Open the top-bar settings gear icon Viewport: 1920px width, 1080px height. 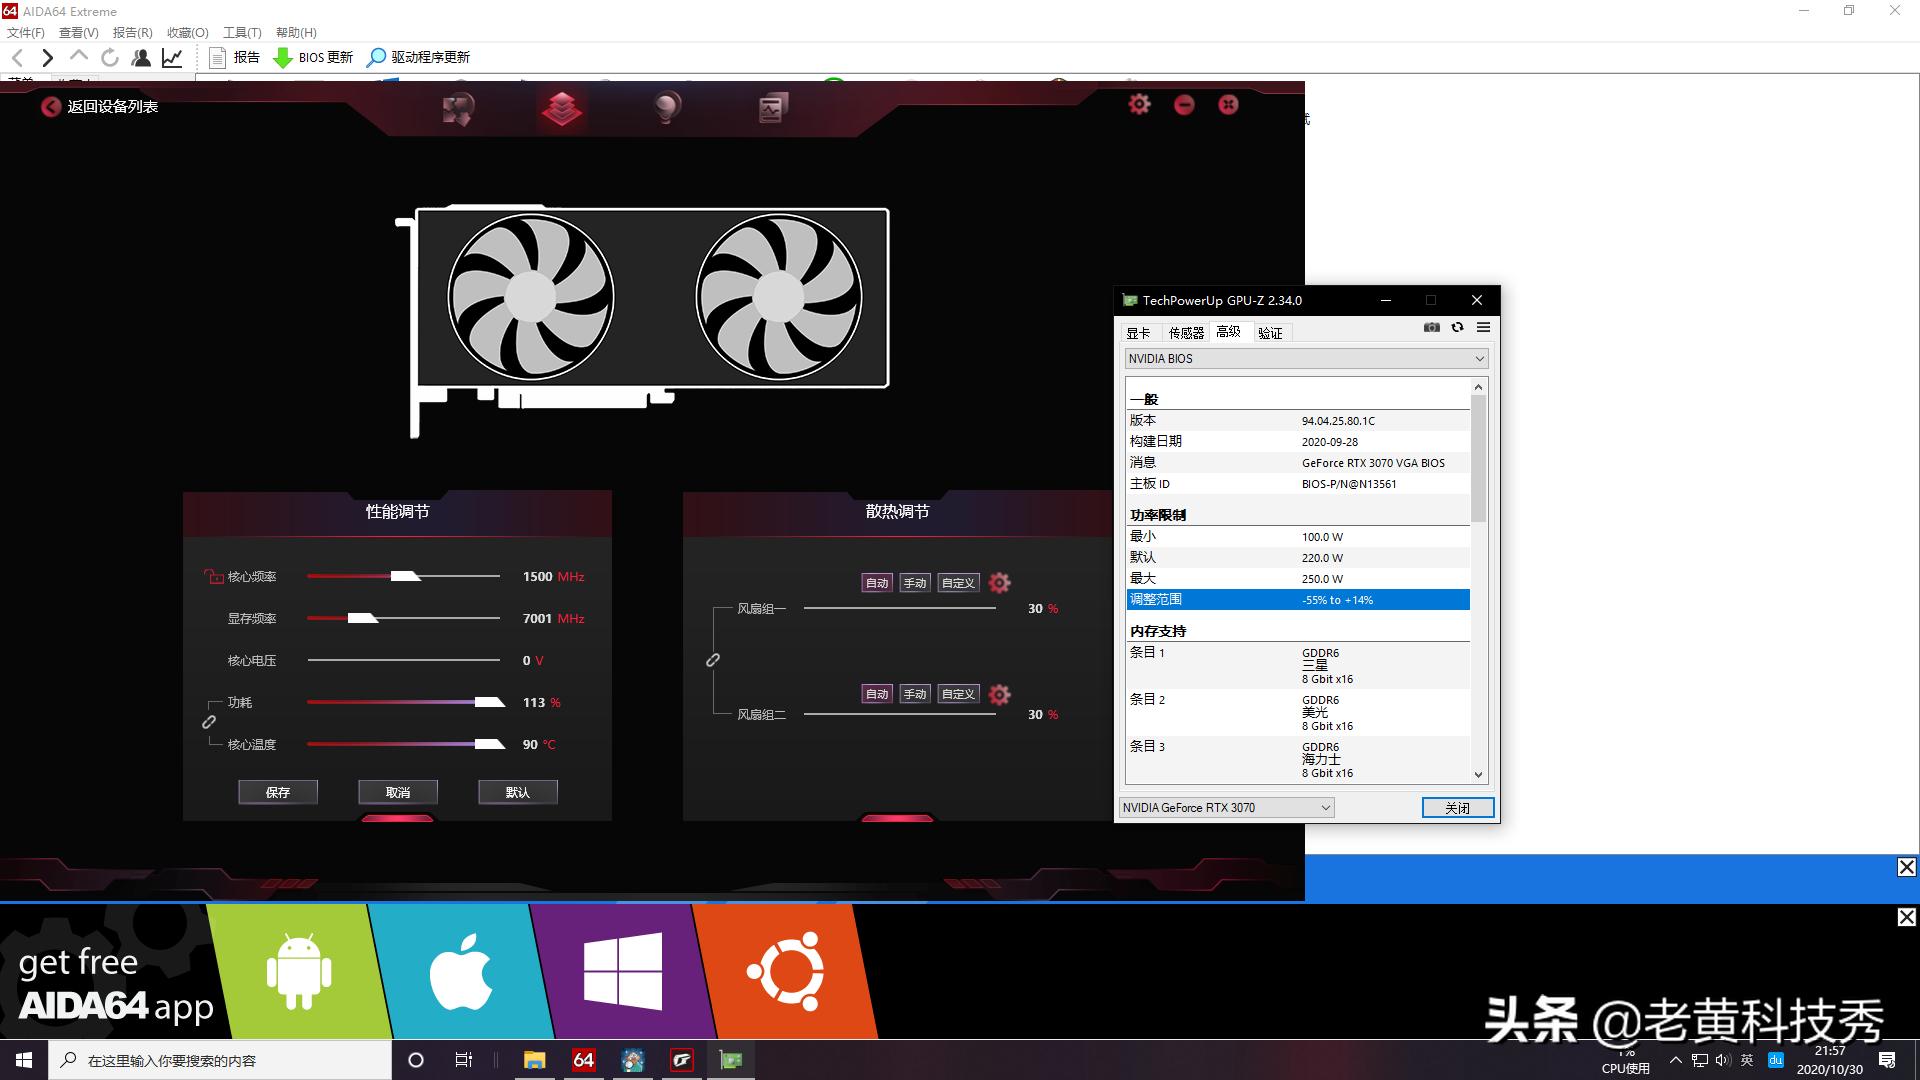pos(1139,104)
